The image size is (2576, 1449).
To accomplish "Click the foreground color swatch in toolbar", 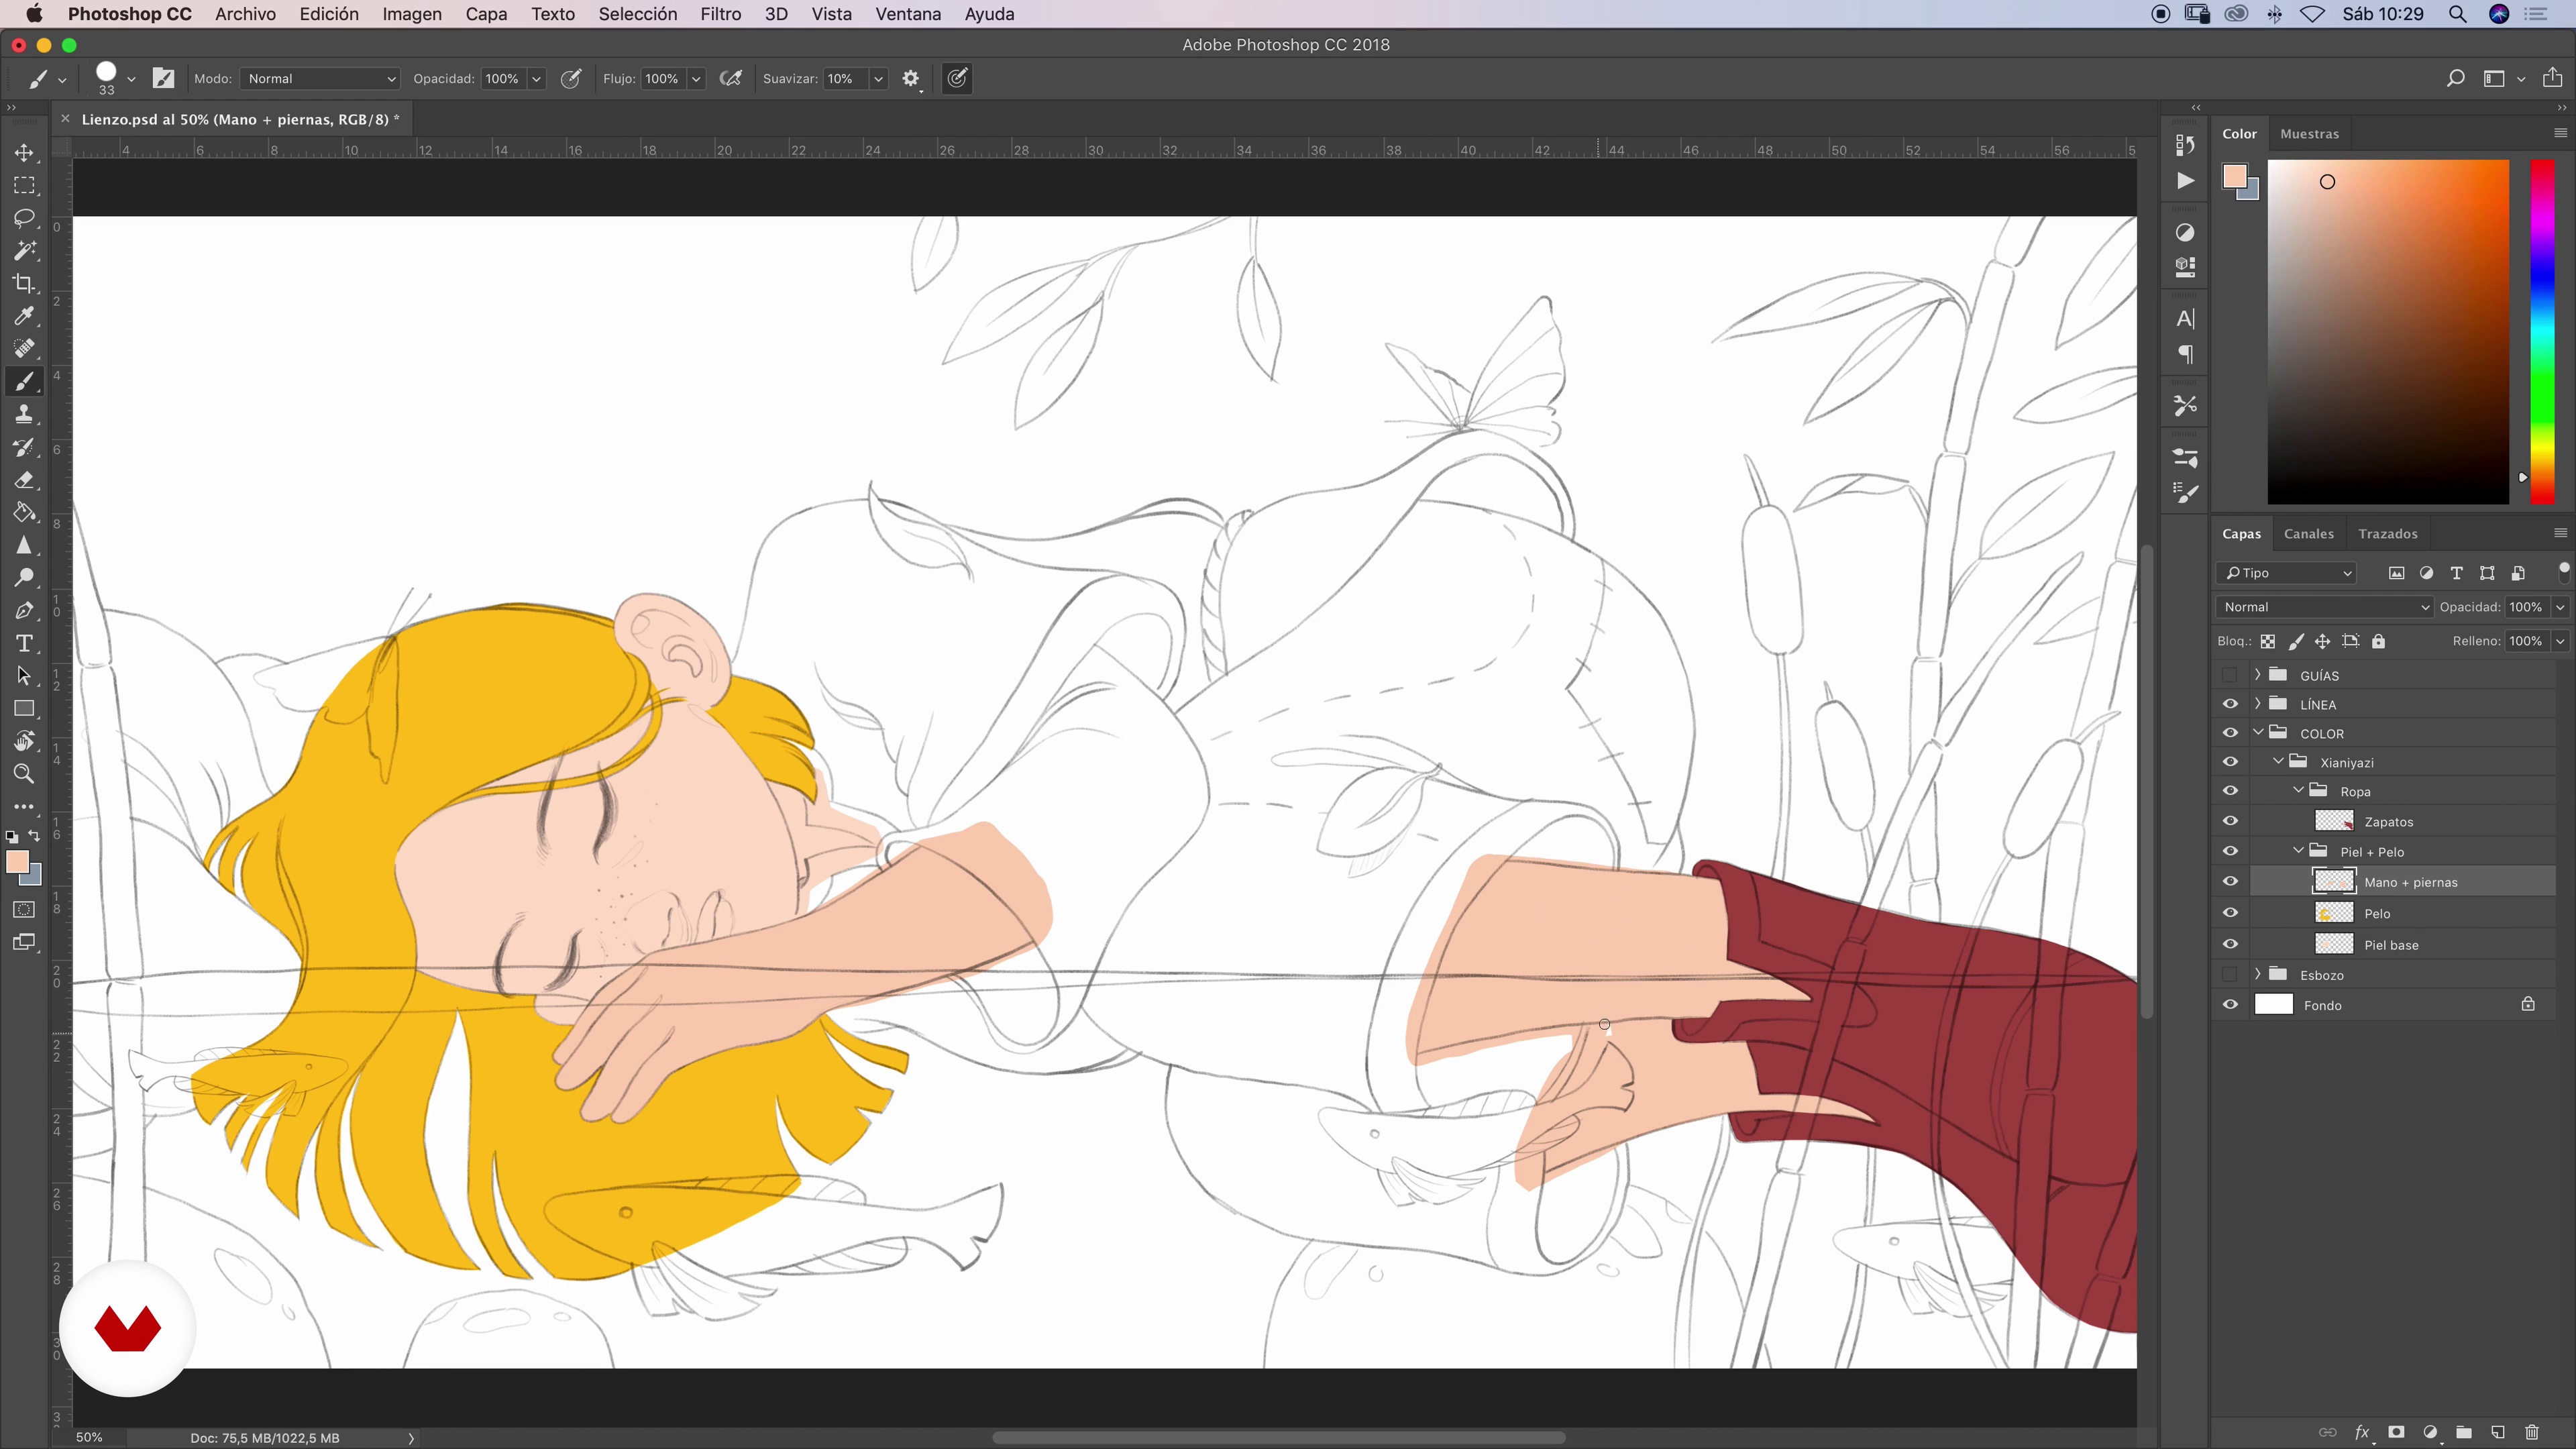I will coord(16,862).
